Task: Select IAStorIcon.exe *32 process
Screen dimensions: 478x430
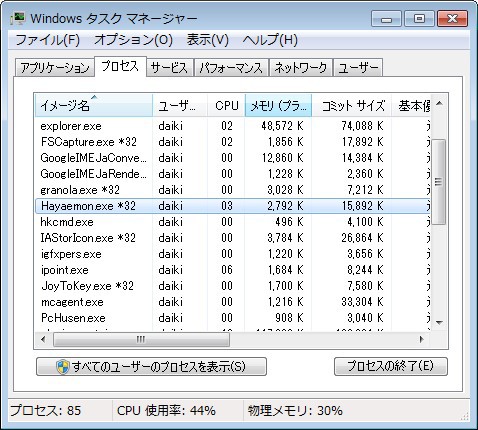Action: [x=233, y=238]
